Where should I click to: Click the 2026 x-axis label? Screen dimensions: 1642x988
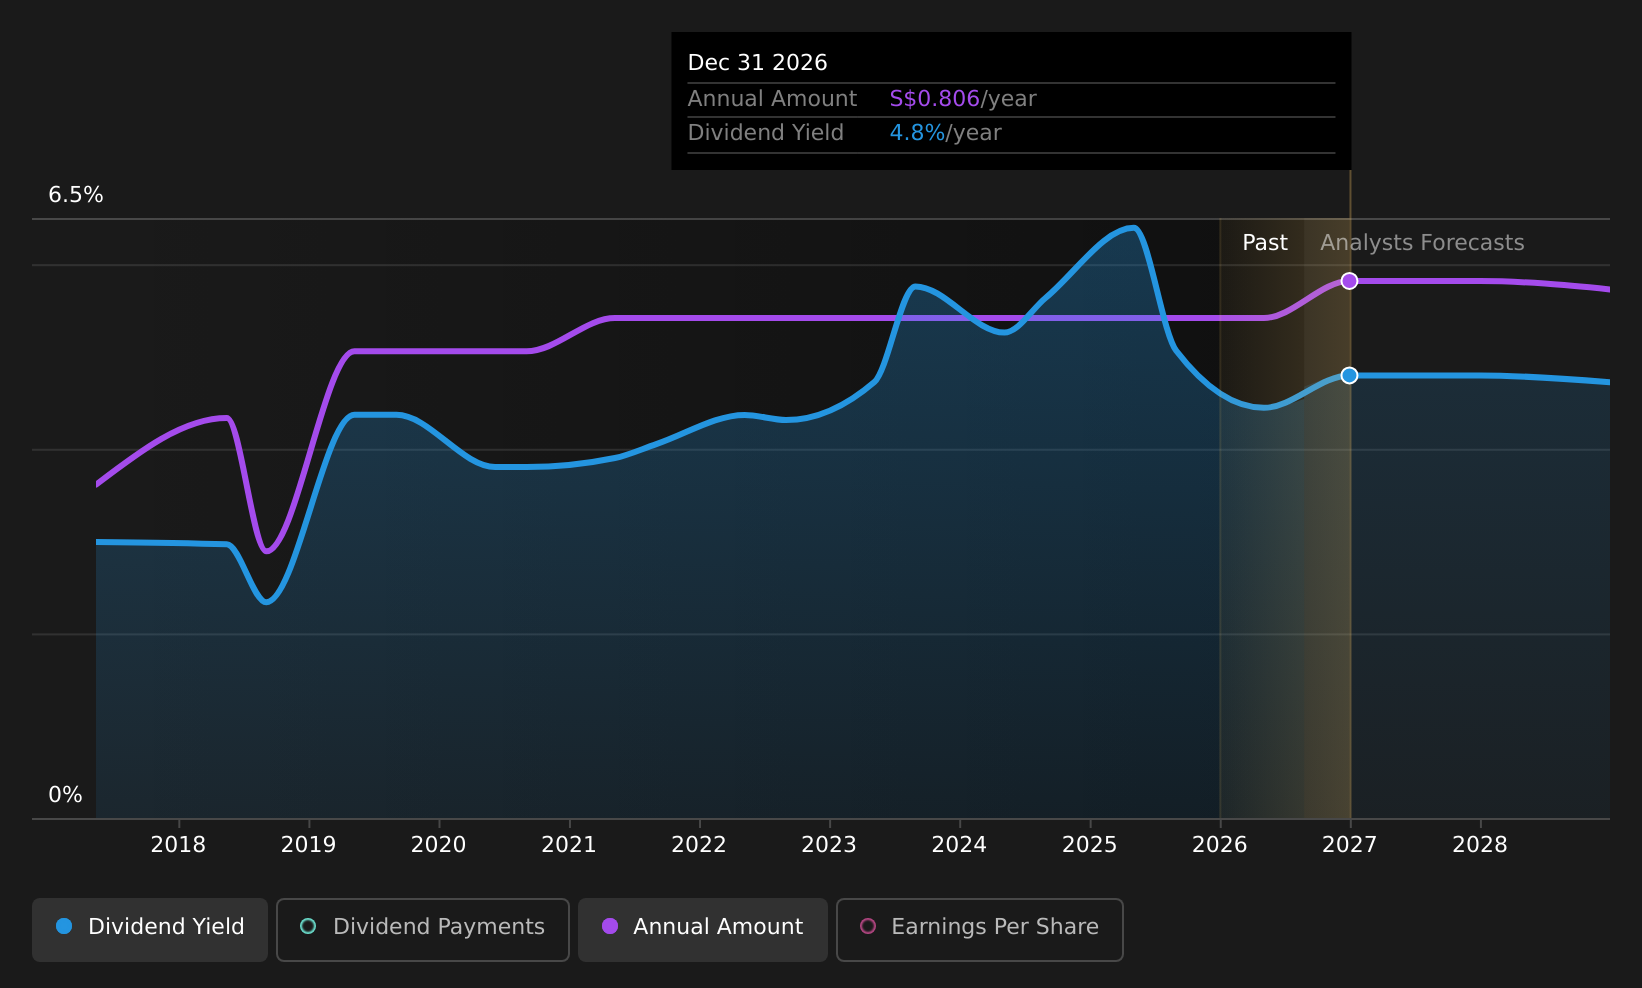pyautogui.click(x=1220, y=845)
